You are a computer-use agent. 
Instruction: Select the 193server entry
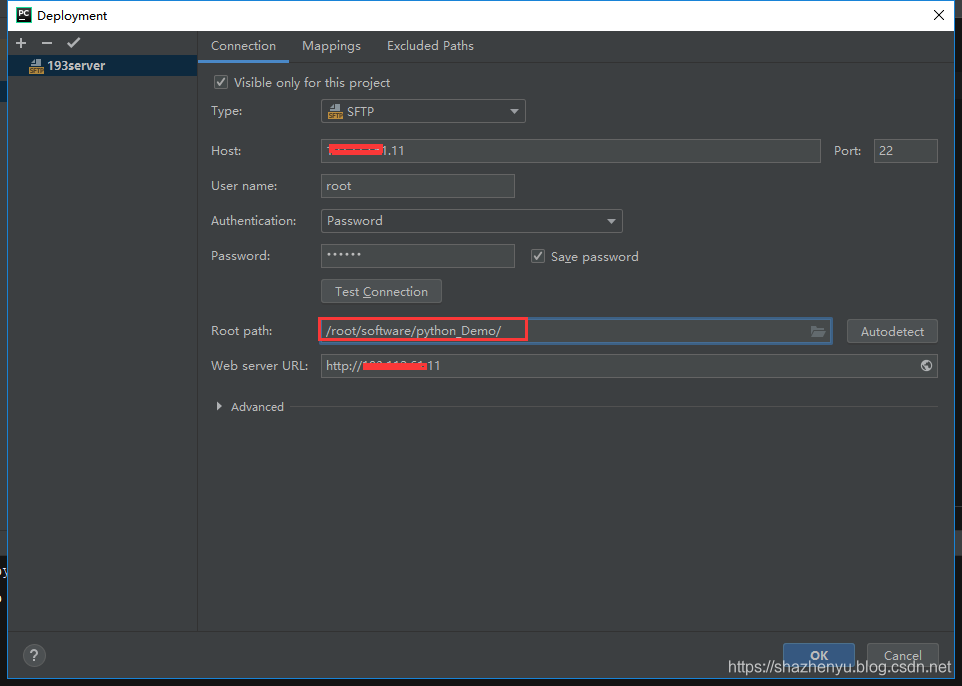click(102, 66)
